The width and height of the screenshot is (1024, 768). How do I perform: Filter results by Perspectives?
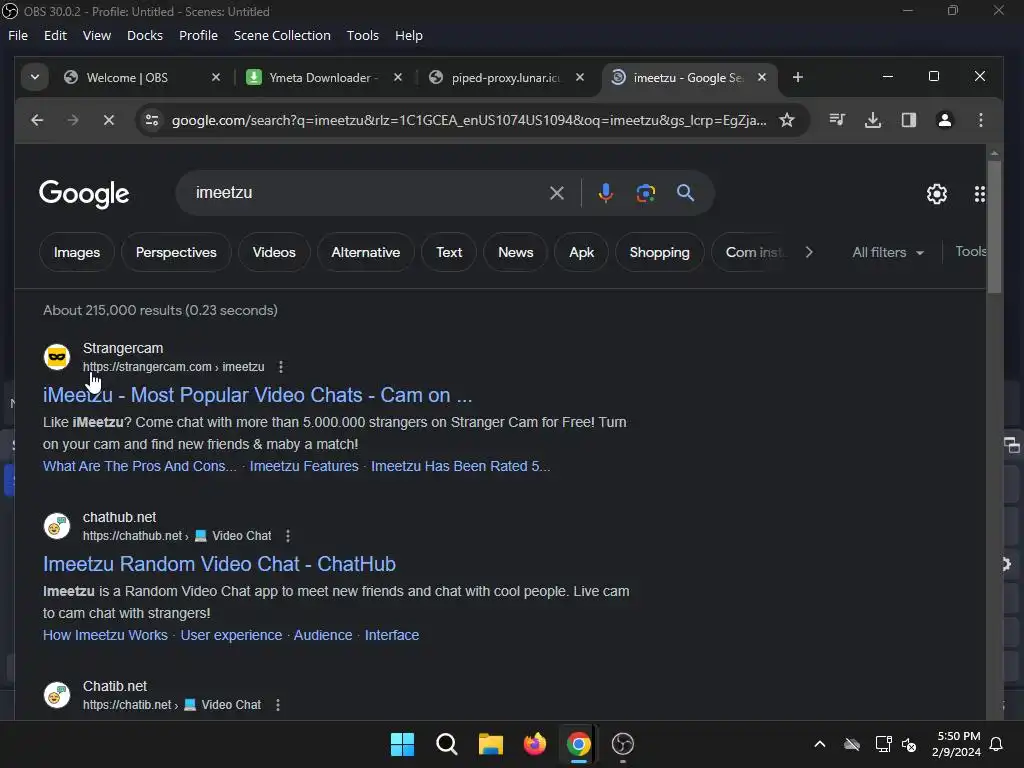click(x=176, y=252)
